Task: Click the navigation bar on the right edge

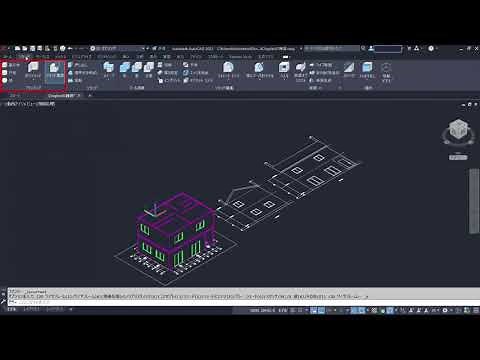Action: point(474,201)
